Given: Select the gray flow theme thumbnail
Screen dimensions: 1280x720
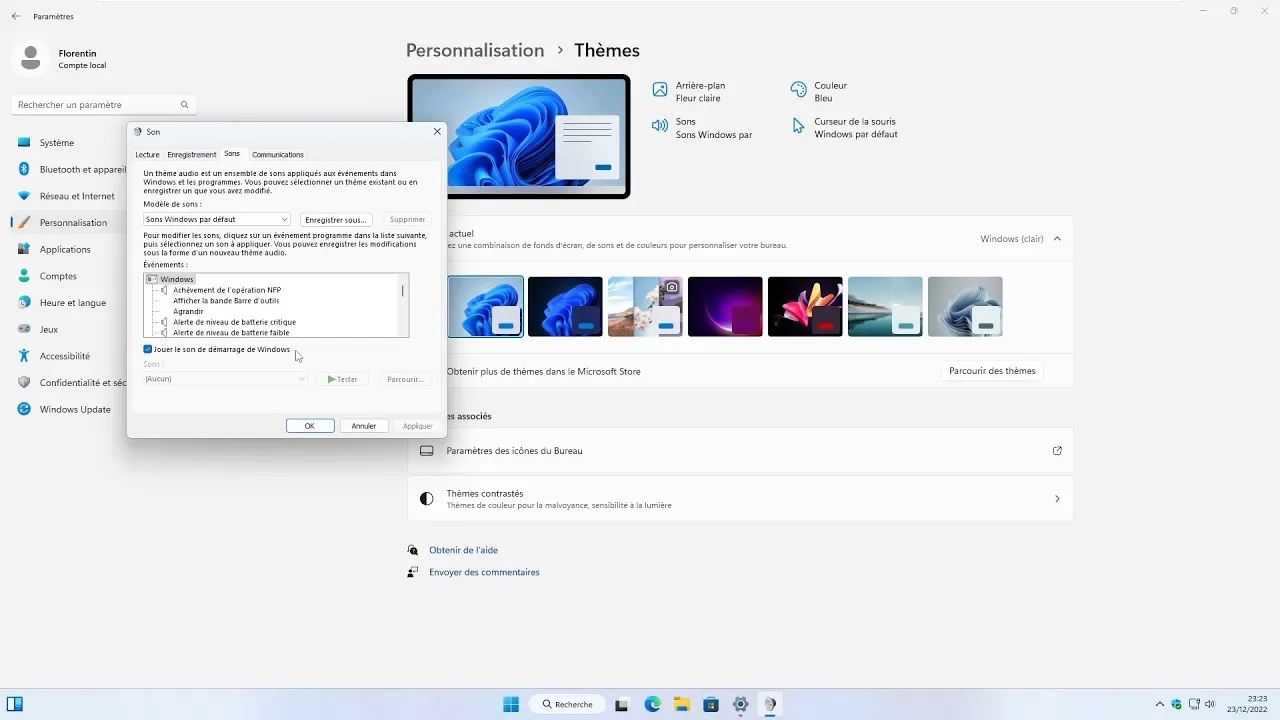Looking at the screenshot, I should tap(965, 306).
